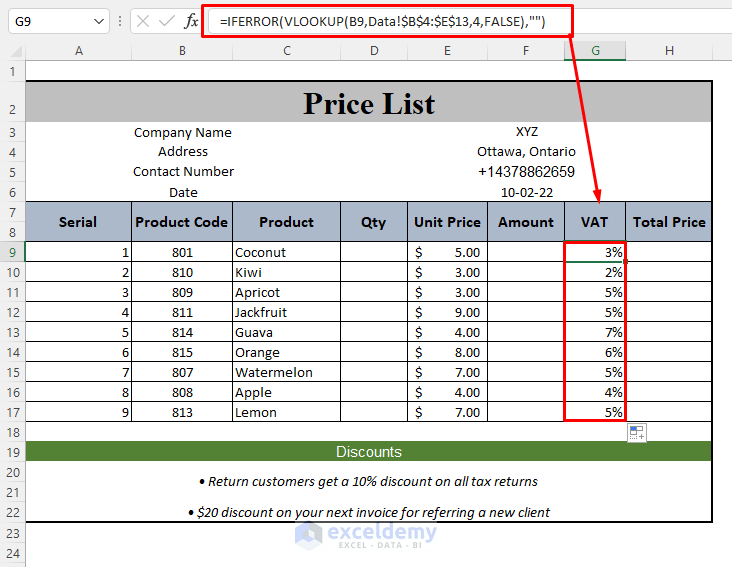Select row 19 header

[x=13, y=452]
